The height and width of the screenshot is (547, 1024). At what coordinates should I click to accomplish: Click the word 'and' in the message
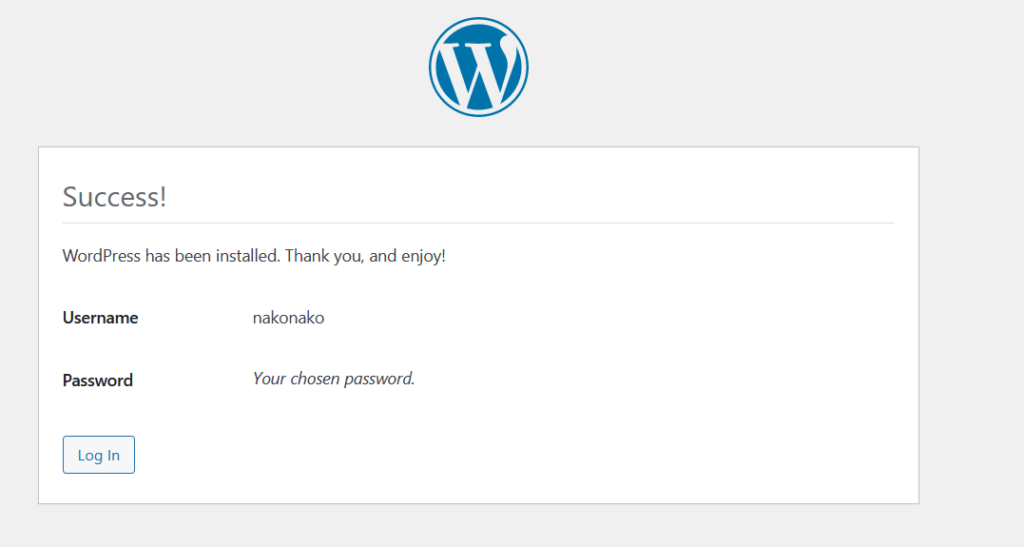point(383,256)
